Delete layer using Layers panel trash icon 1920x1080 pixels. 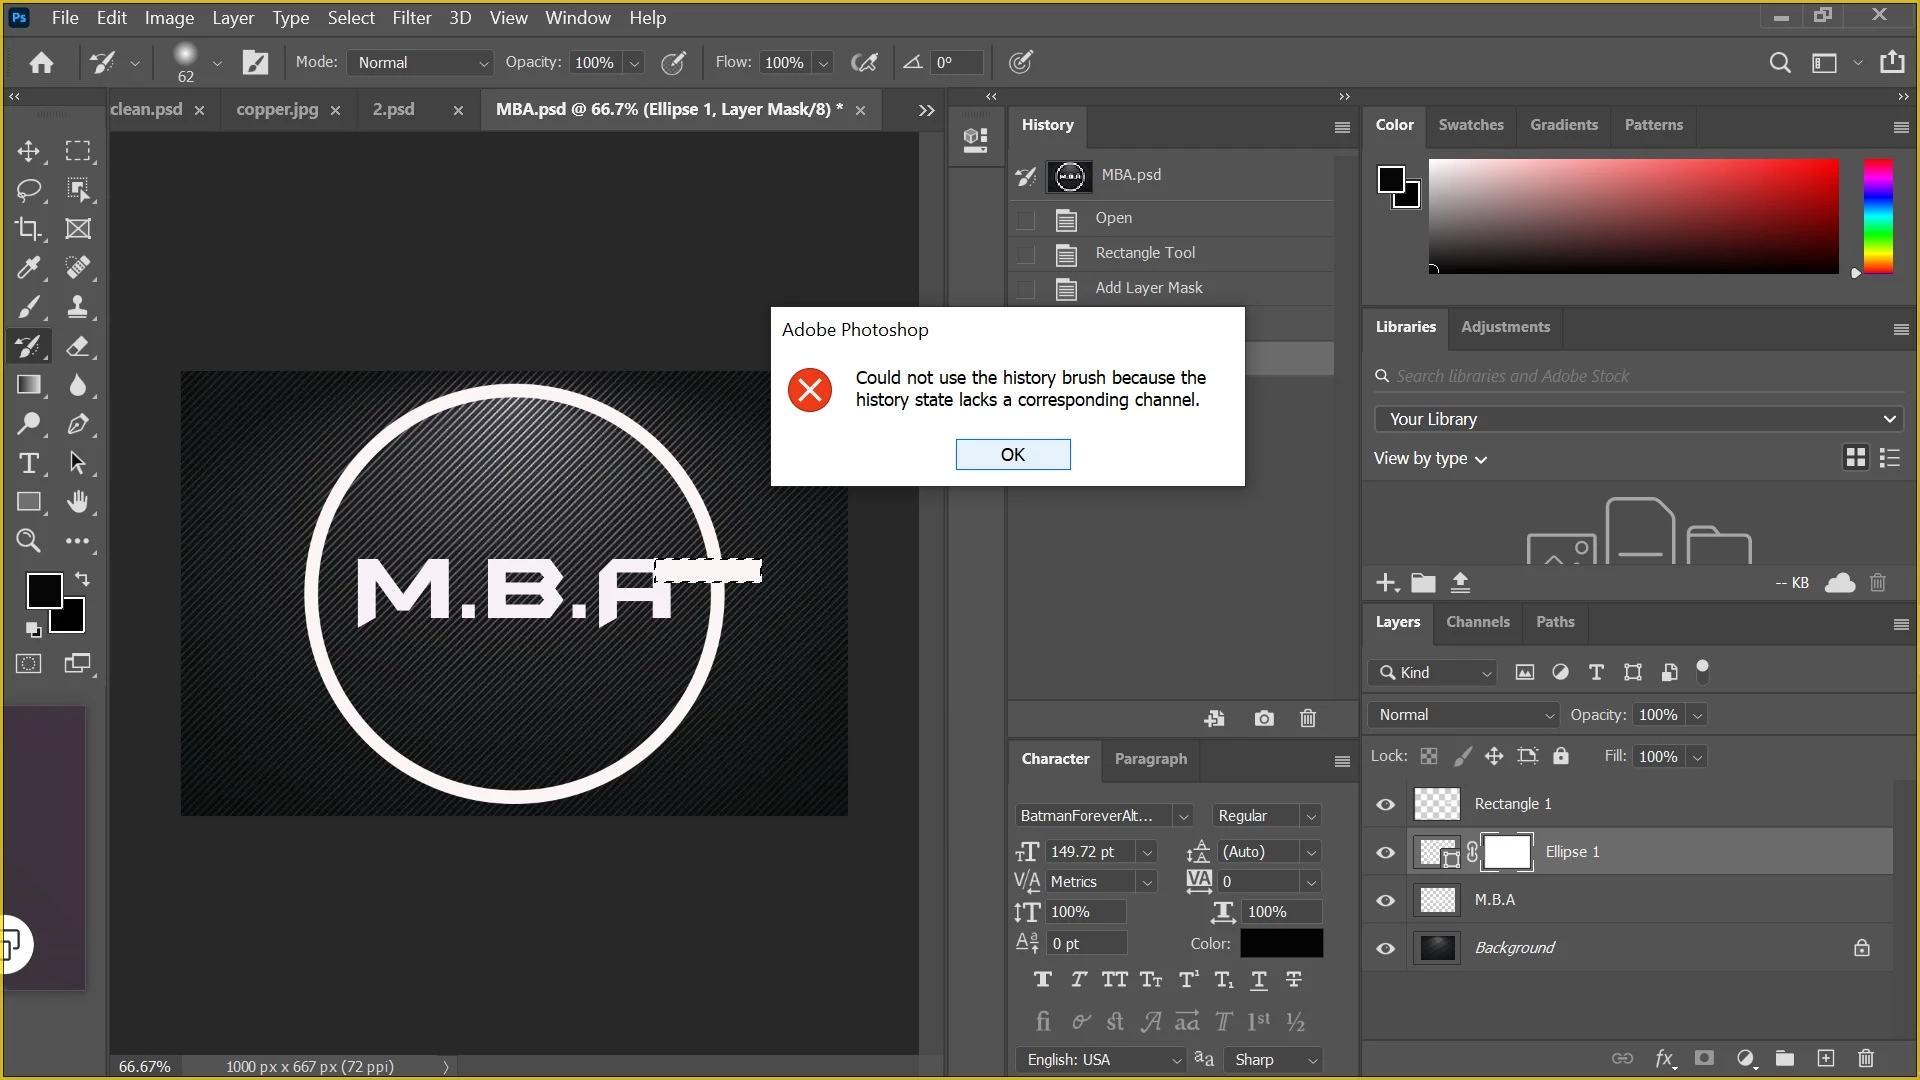[x=1865, y=1058]
